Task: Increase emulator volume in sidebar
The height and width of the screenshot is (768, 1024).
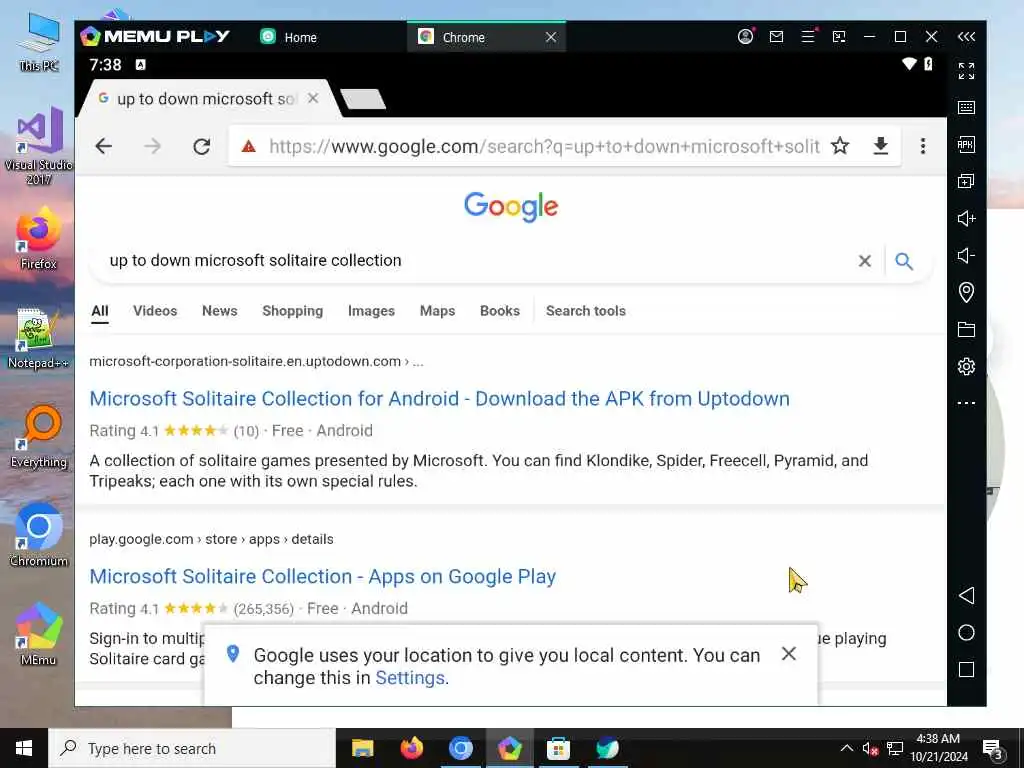Action: pyautogui.click(x=967, y=218)
